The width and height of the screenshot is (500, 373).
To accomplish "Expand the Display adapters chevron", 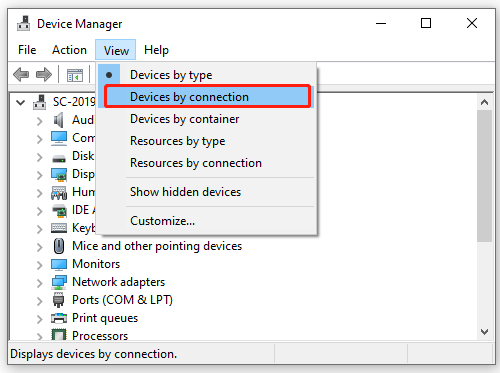I will click(x=40, y=175).
